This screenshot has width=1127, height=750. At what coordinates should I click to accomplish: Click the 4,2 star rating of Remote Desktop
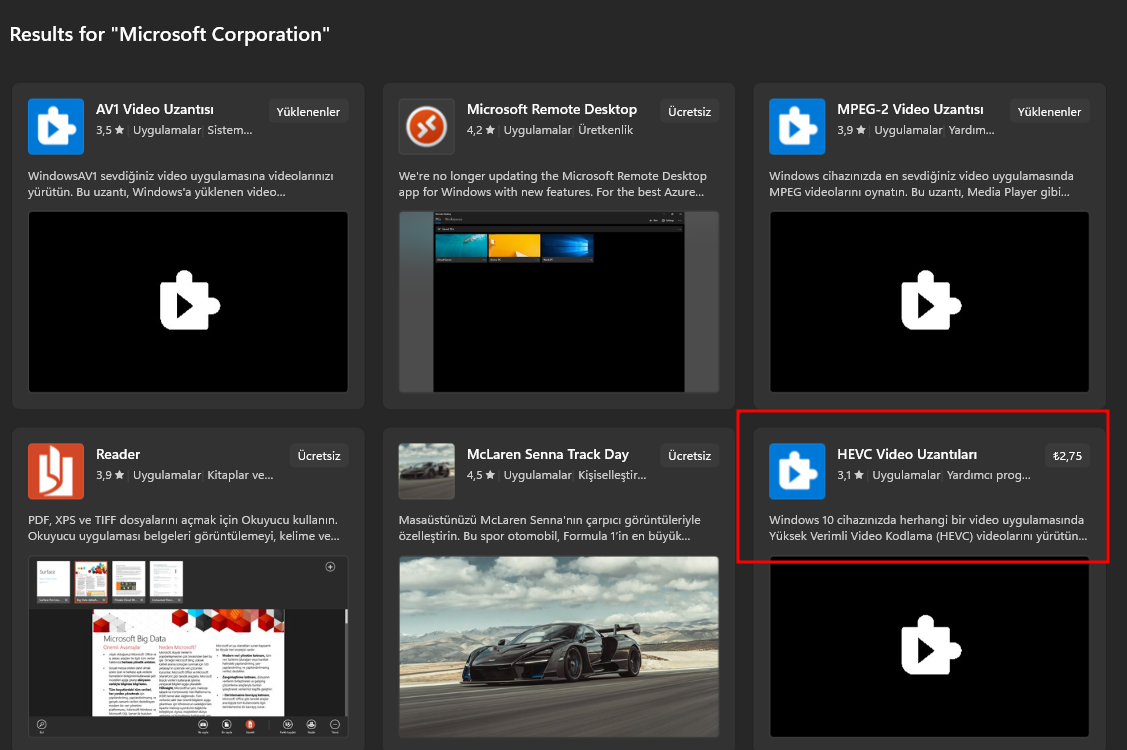pyautogui.click(x=481, y=130)
